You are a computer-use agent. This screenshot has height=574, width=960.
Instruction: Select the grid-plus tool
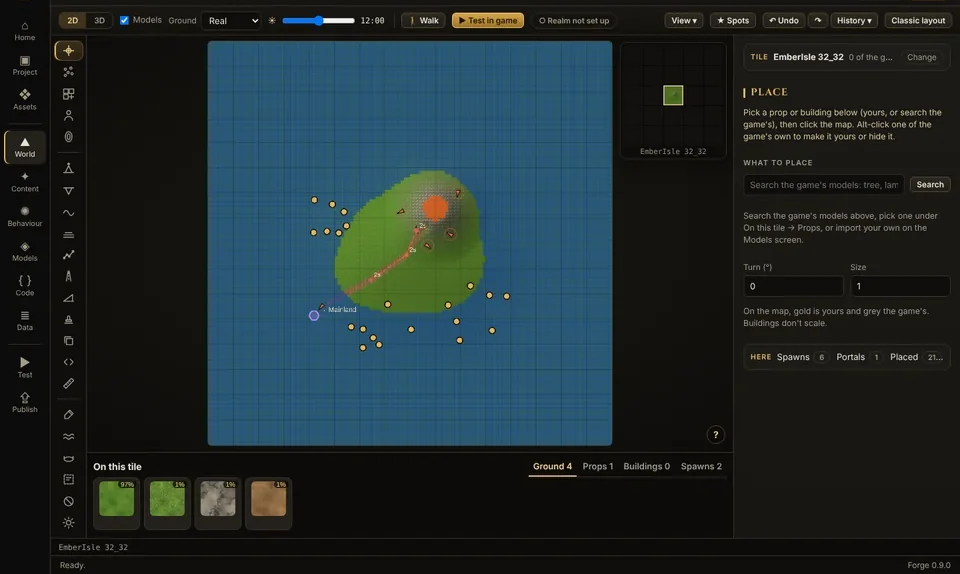(69, 94)
